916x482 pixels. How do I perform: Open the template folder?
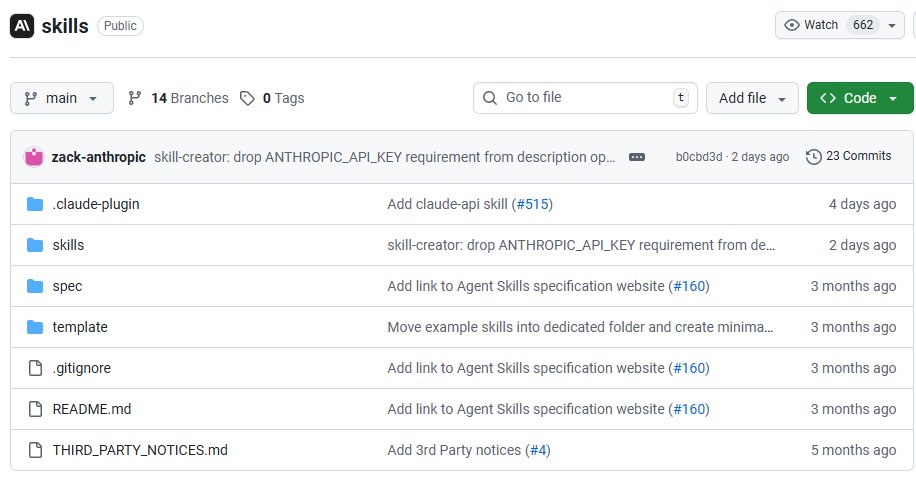(80, 327)
